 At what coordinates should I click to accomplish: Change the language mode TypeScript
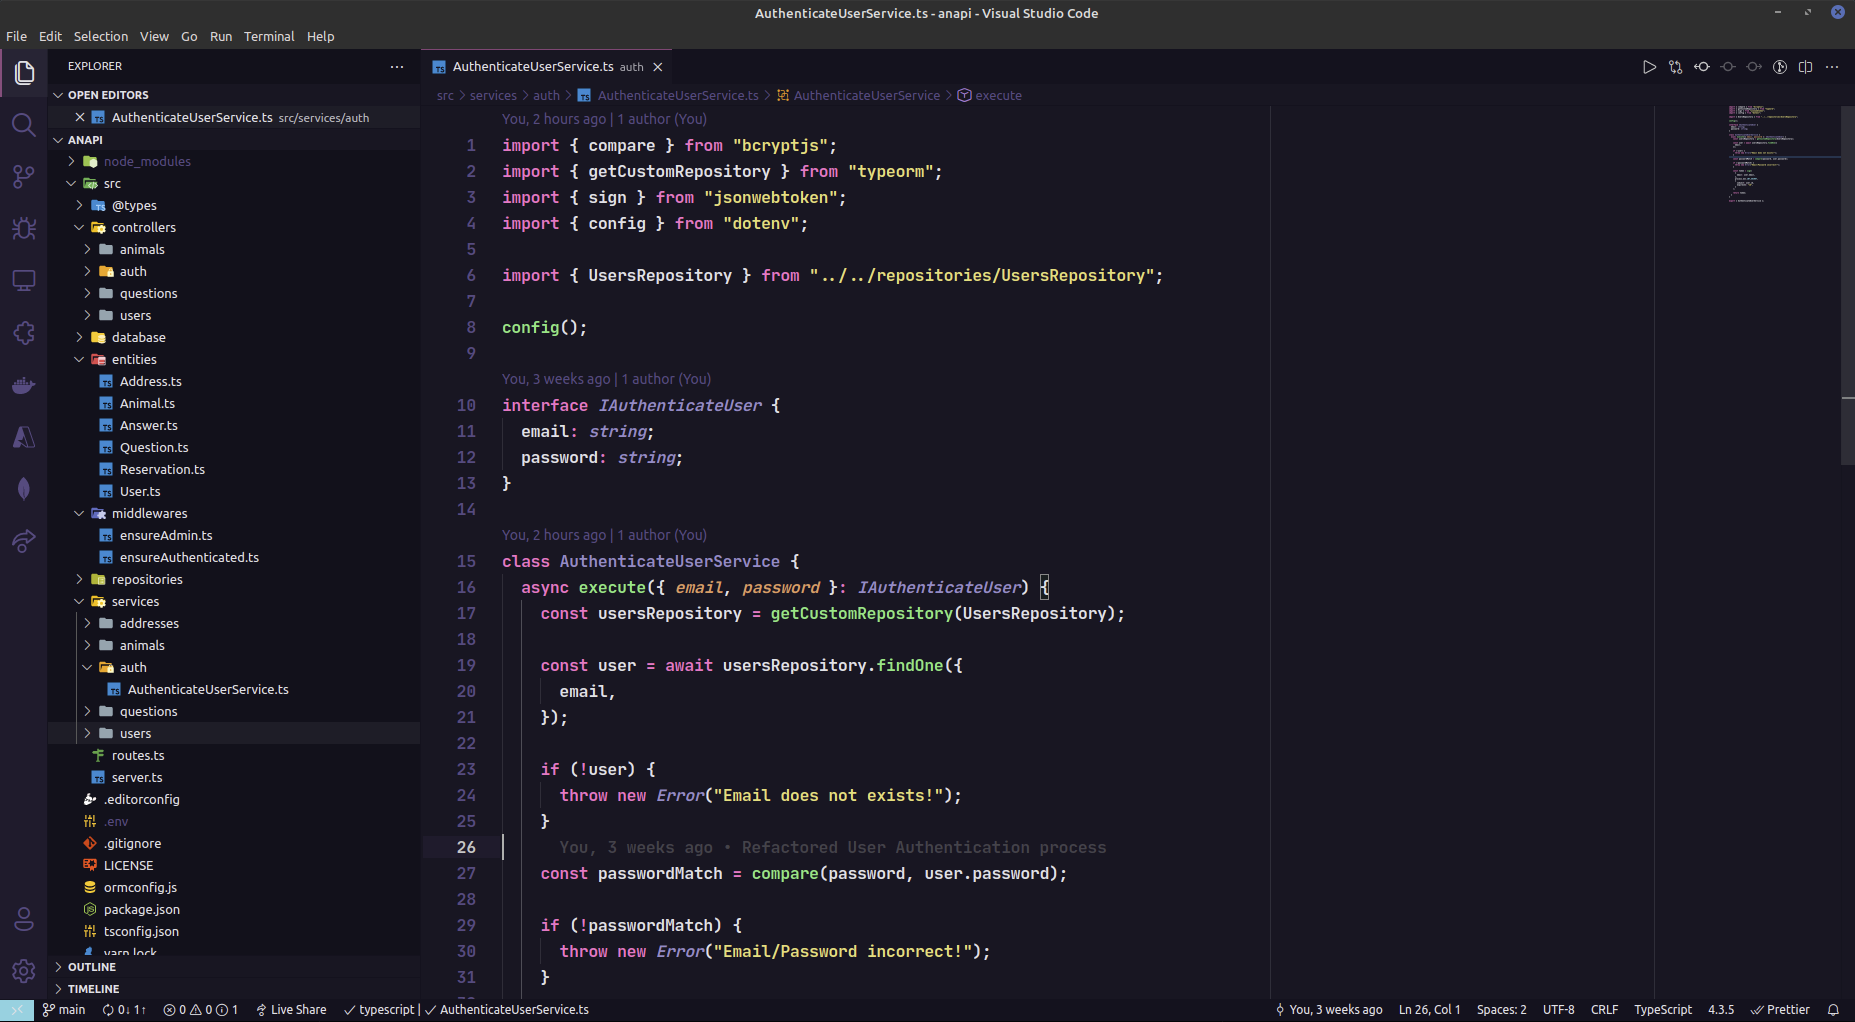[x=1663, y=1010]
